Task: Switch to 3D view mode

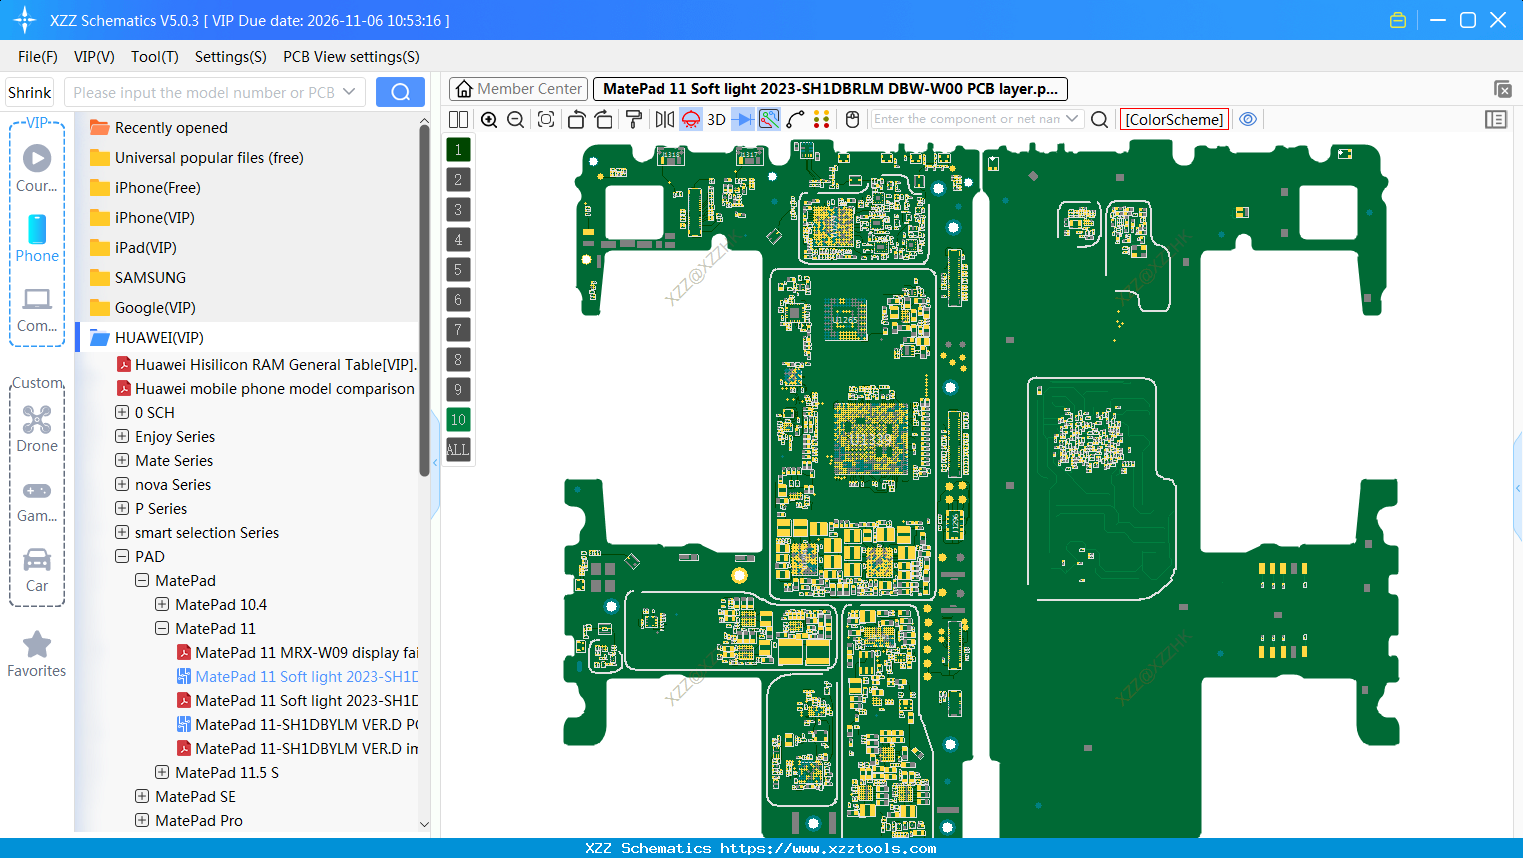Action: (x=715, y=119)
